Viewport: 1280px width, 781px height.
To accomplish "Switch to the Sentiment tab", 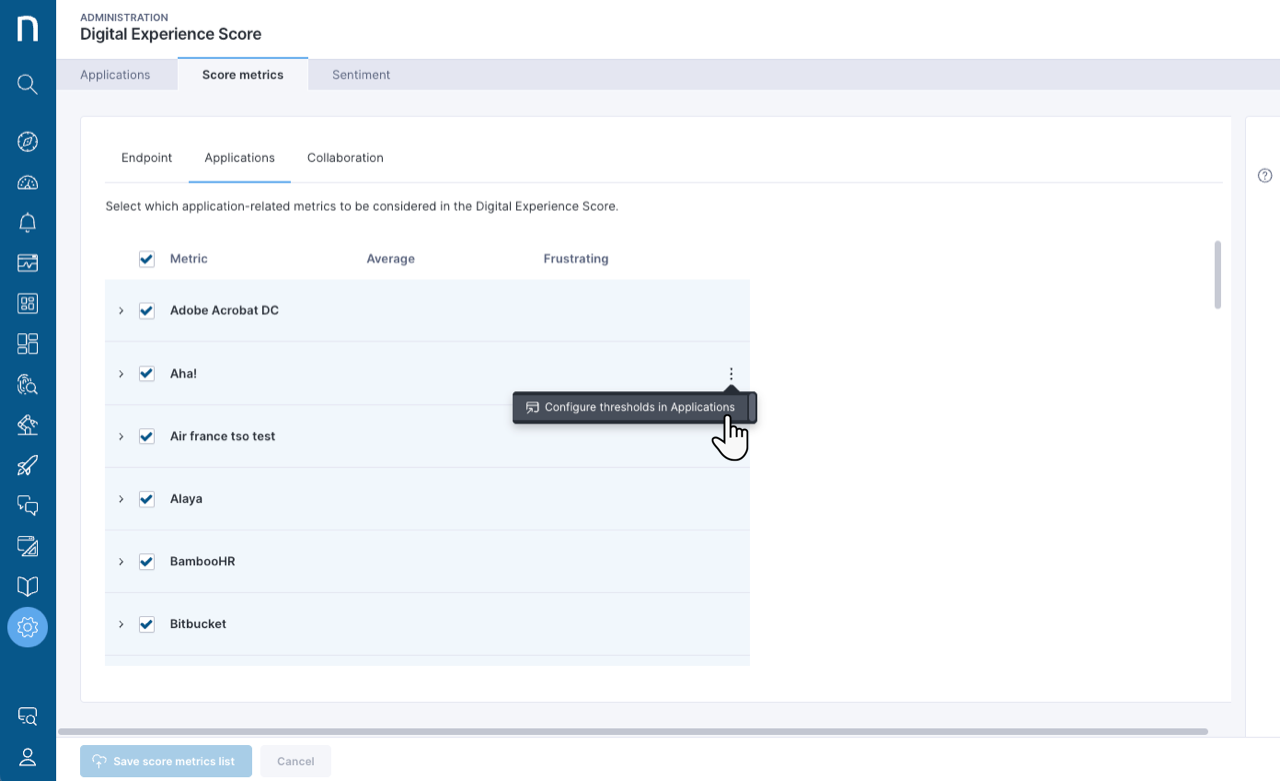I will pyautogui.click(x=361, y=75).
